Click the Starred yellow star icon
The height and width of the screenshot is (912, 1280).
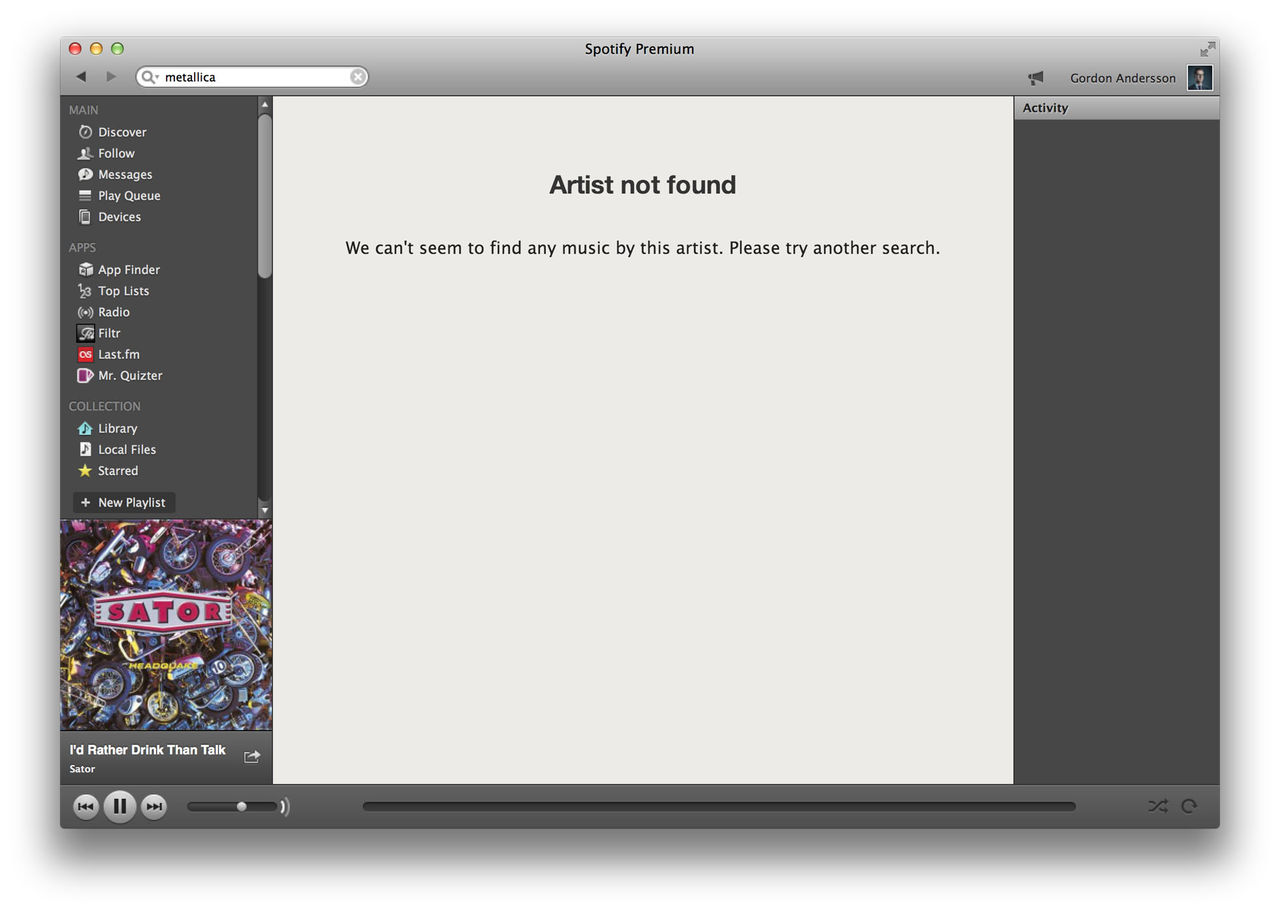85,470
